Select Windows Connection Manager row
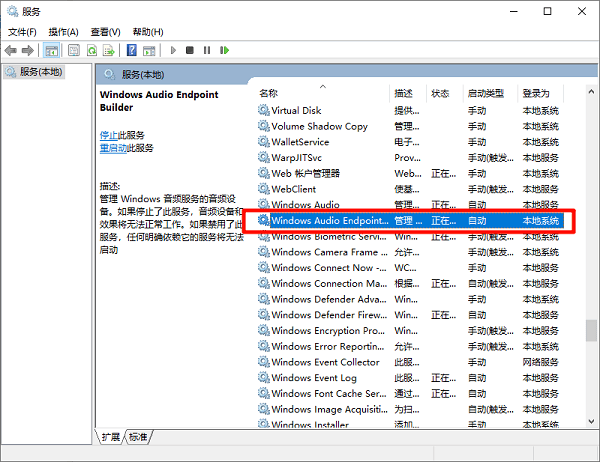This screenshot has width=600, height=462. [x=410, y=283]
